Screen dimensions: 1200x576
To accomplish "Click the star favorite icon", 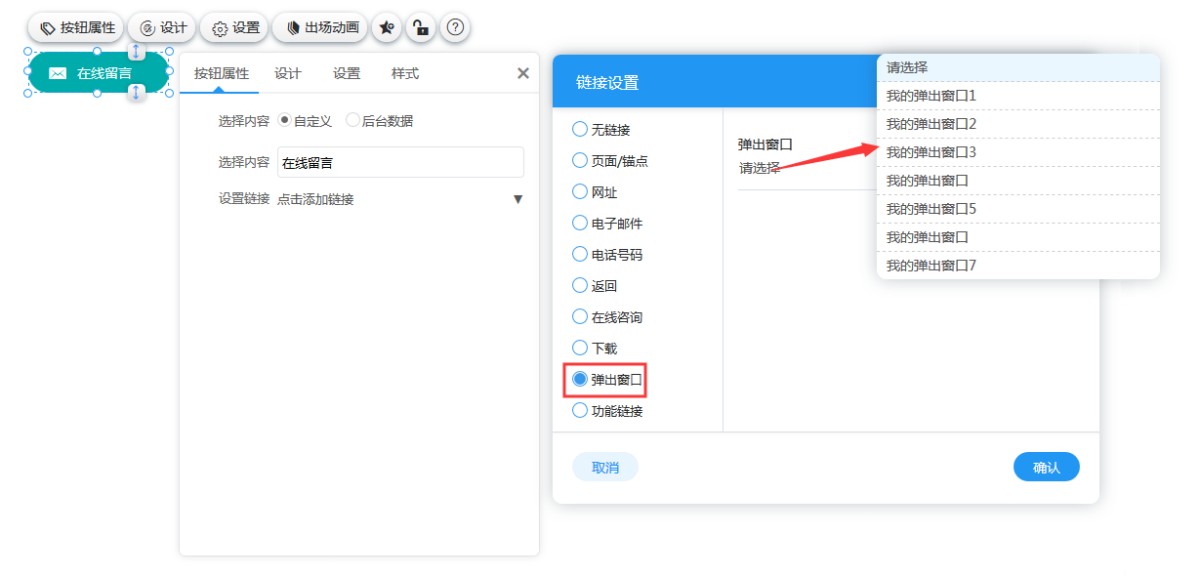I will 387,28.
